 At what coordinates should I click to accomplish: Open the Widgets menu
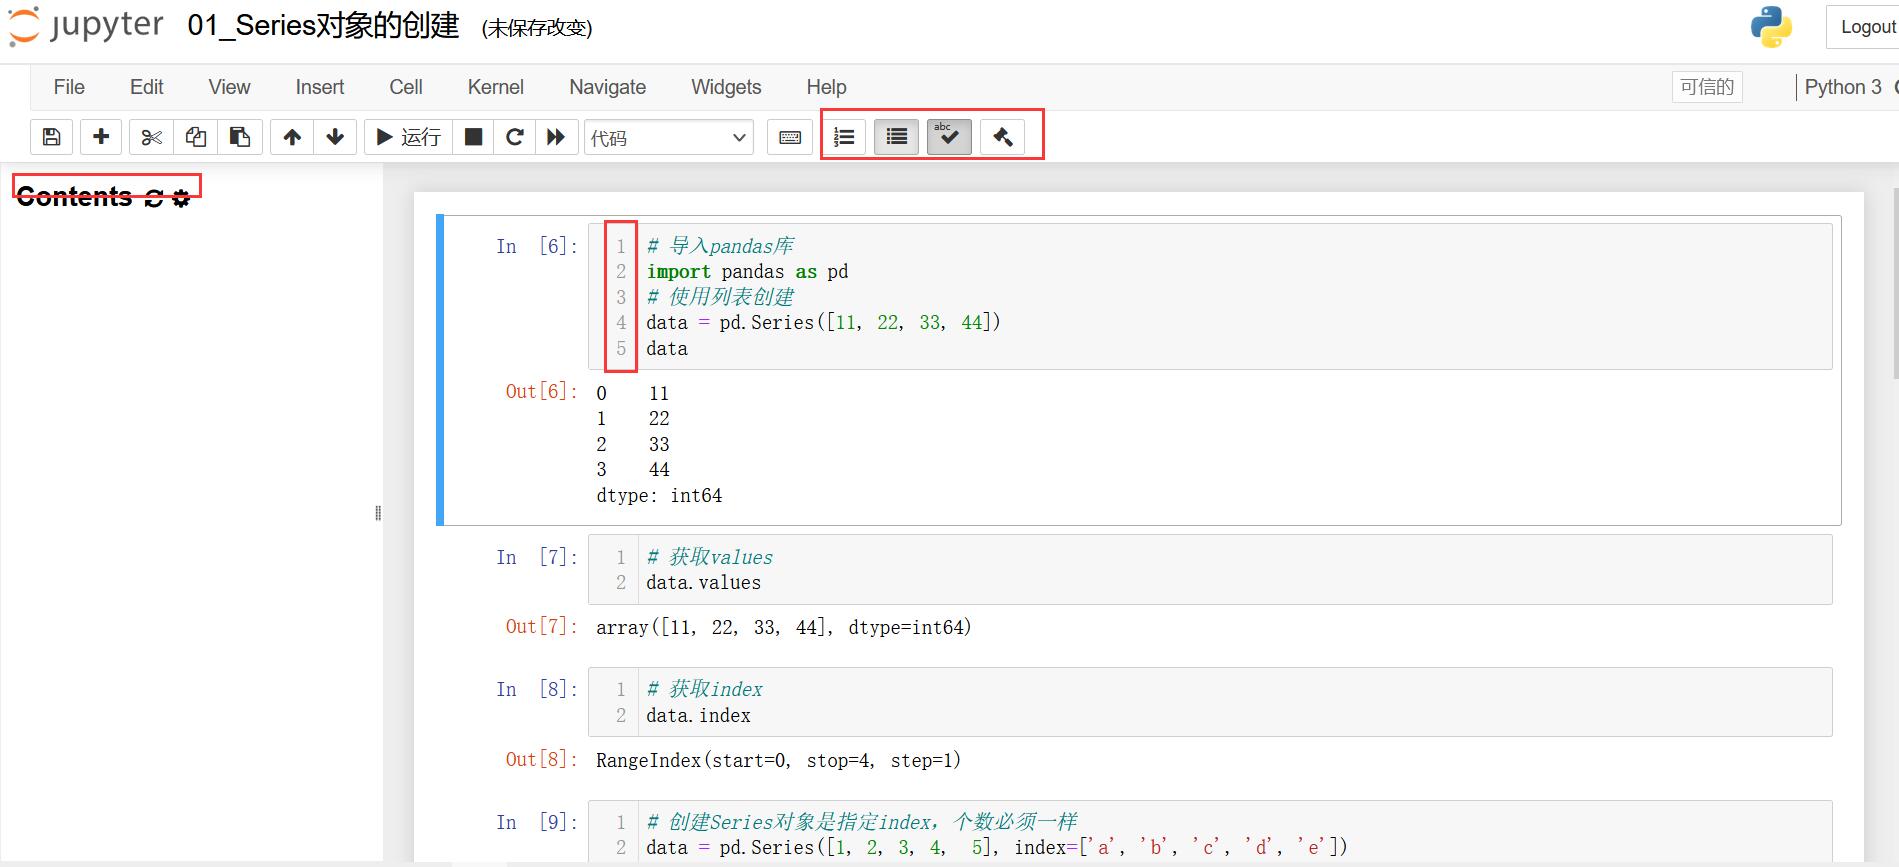coord(726,87)
